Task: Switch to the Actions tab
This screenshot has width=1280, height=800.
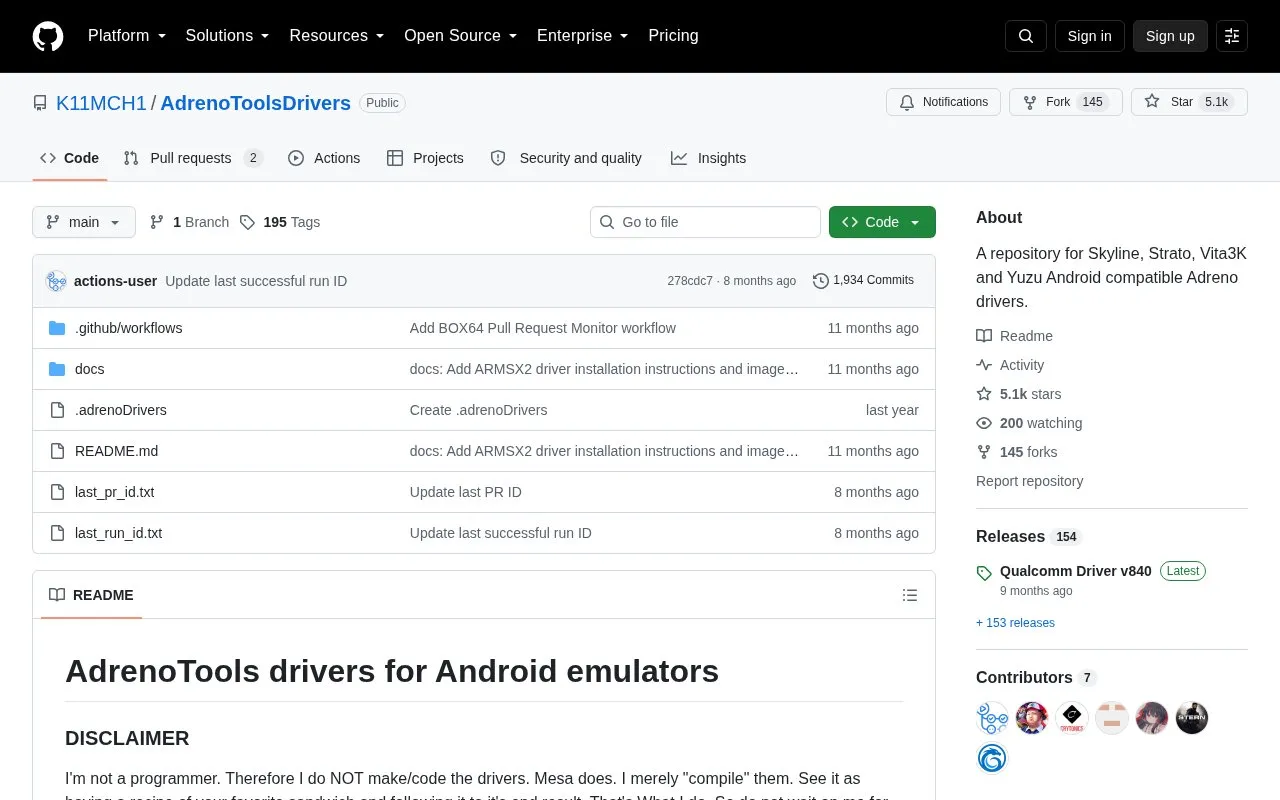Action: [324, 158]
